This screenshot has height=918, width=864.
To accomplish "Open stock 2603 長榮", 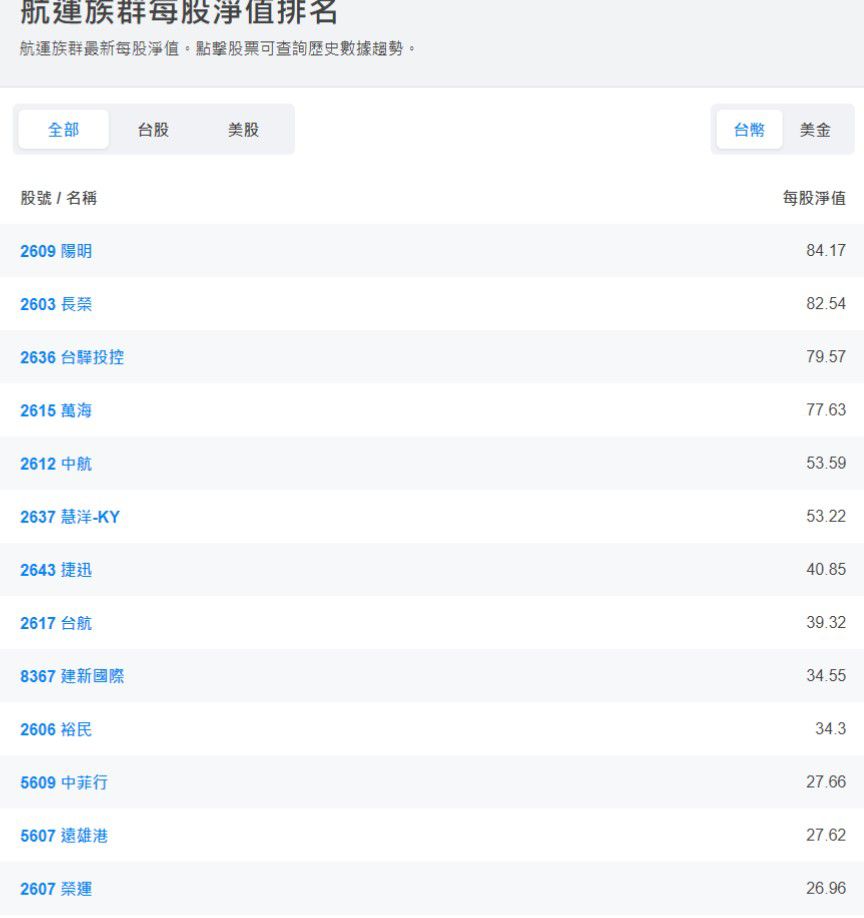I will [56, 304].
